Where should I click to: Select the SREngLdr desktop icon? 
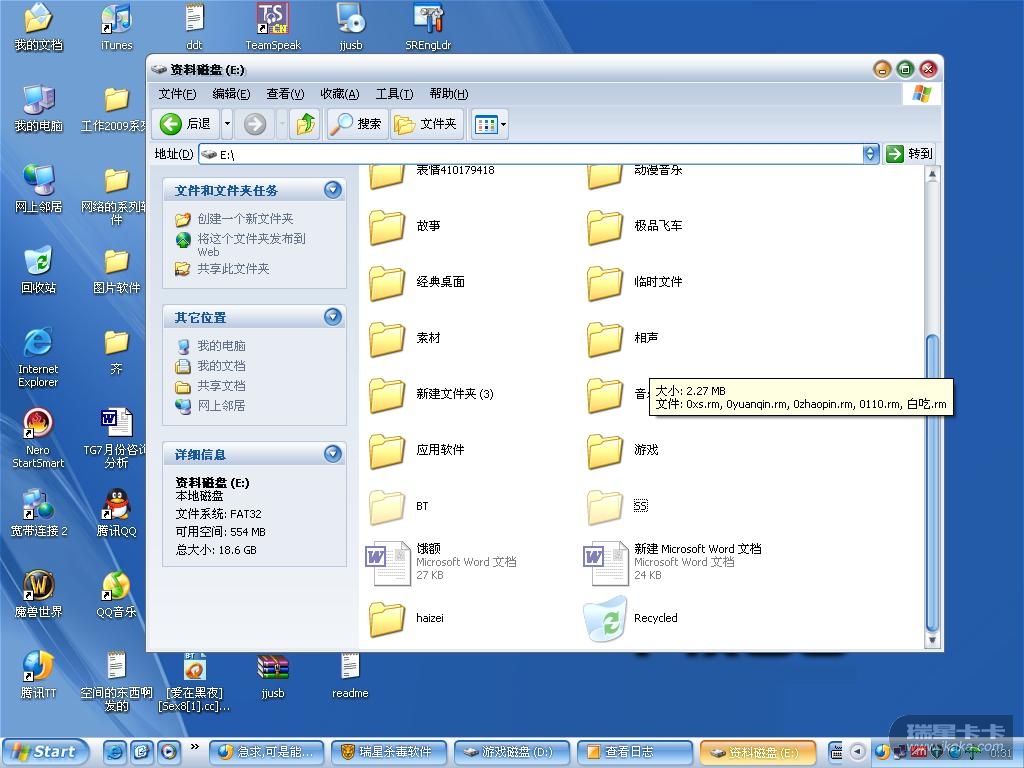428,27
